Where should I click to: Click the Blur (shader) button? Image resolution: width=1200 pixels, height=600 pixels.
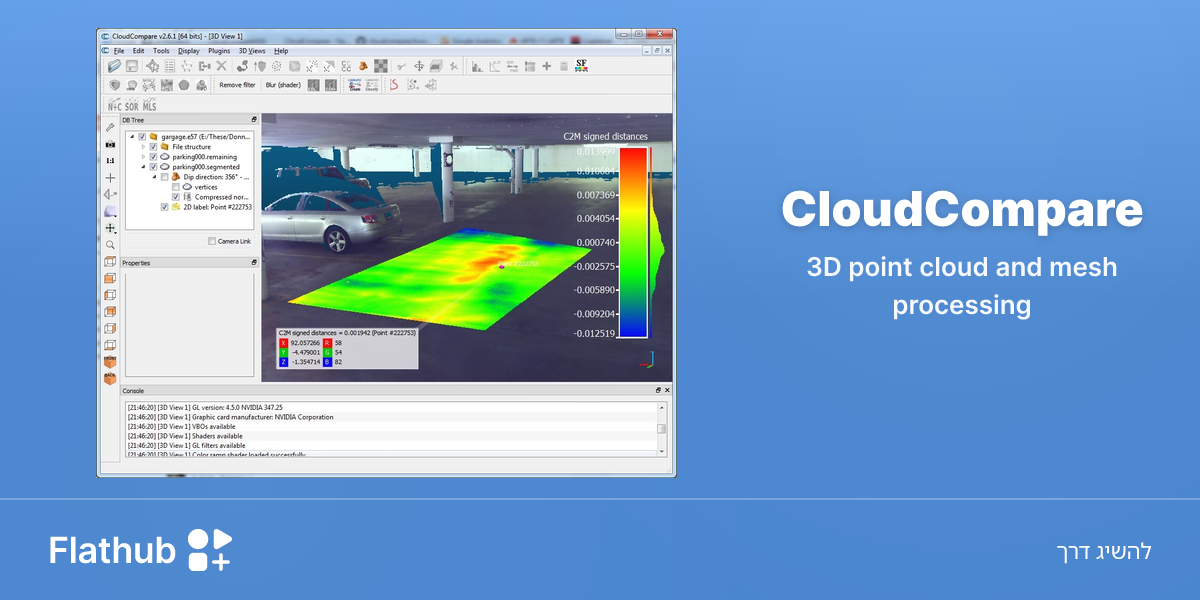coord(283,85)
